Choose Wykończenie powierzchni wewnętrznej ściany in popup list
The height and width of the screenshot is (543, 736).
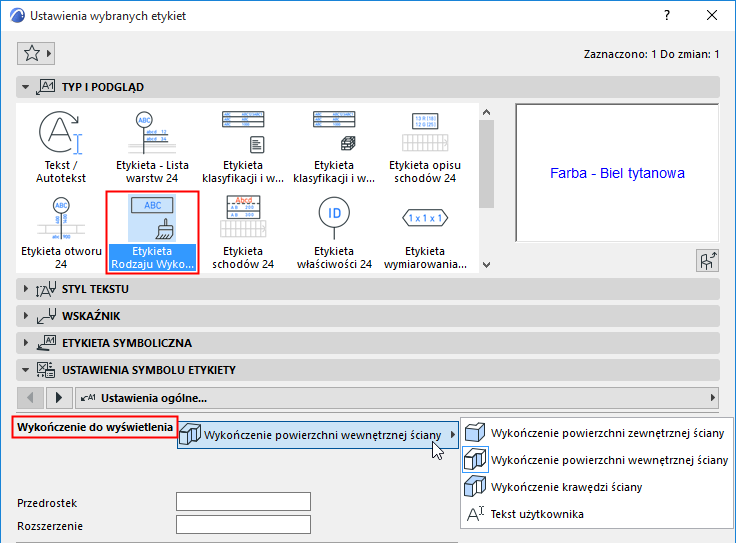click(596, 460)
